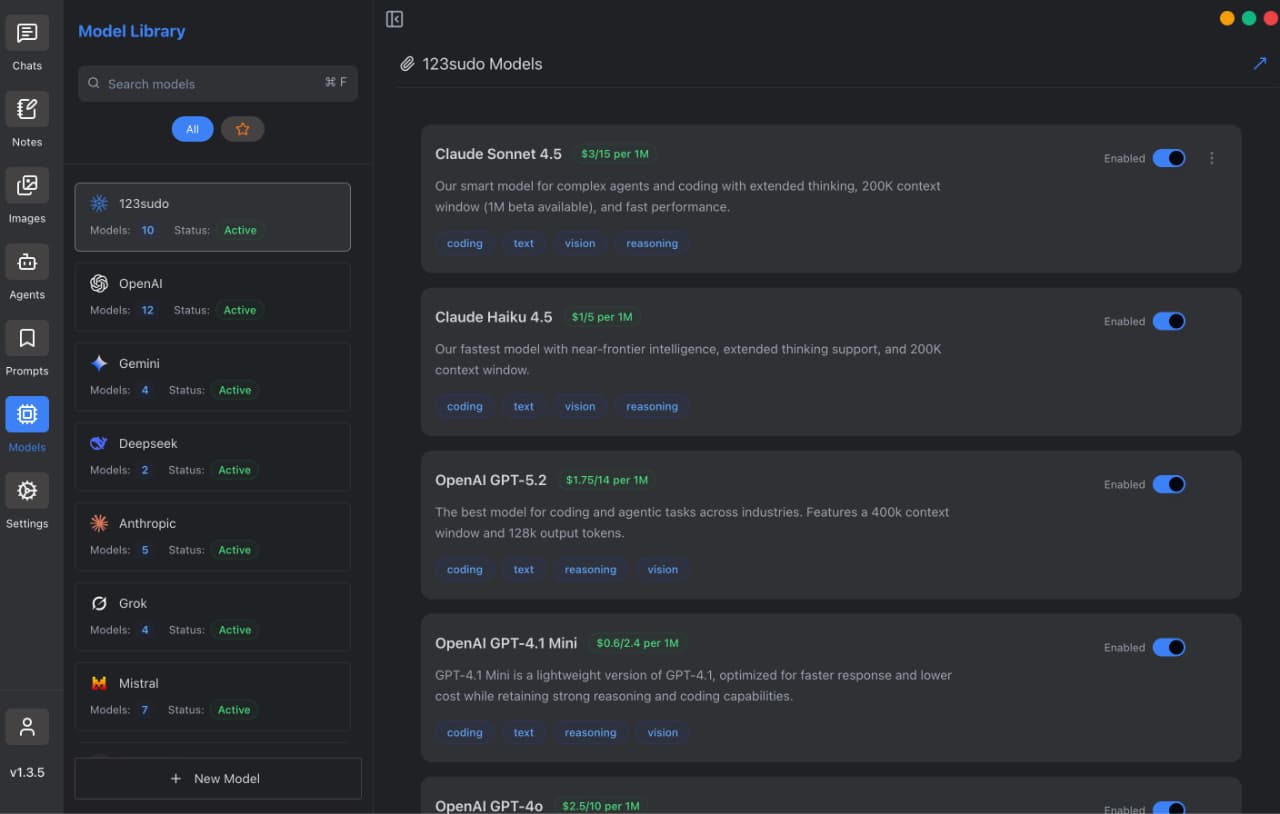1280x814 pixels.
Task: Toggle off Claude Haiku 4.5
Action: pos(1169,321)
